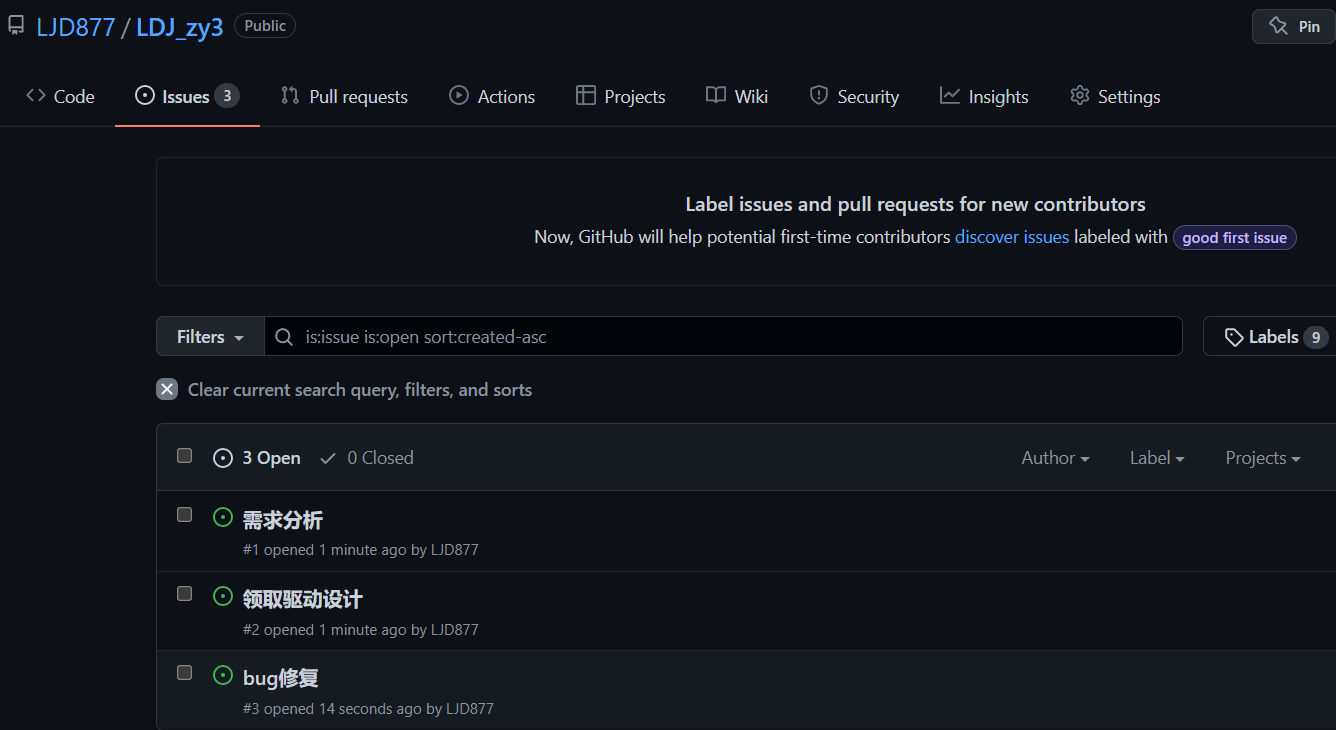
Task: Tick the checkbox for issue 领取驱动设计
Action: [x=184, y=594]
